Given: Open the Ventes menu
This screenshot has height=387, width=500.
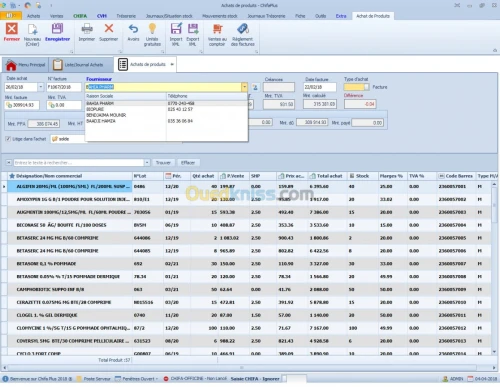Looking at the screenshot, I should tap(56, 16).
